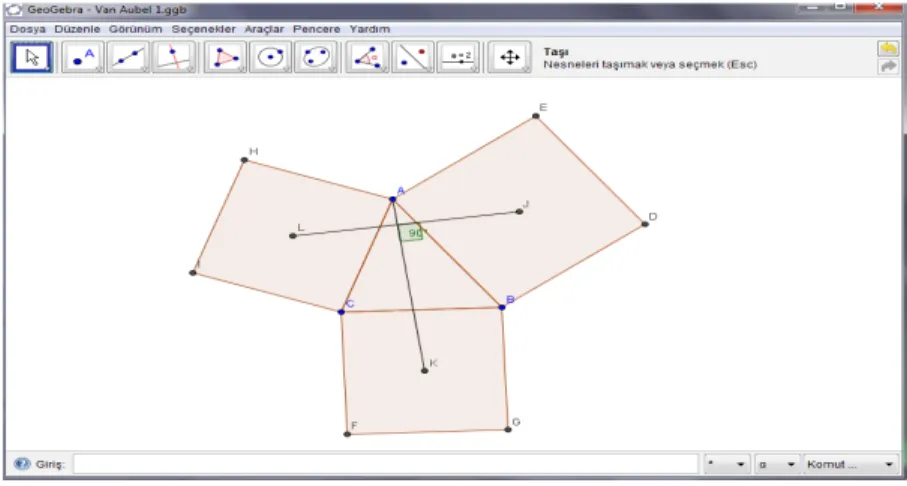Click point J, center of right square
Image resolution: width=907 pixels, height=486 pixels.
tap(519, 211)
